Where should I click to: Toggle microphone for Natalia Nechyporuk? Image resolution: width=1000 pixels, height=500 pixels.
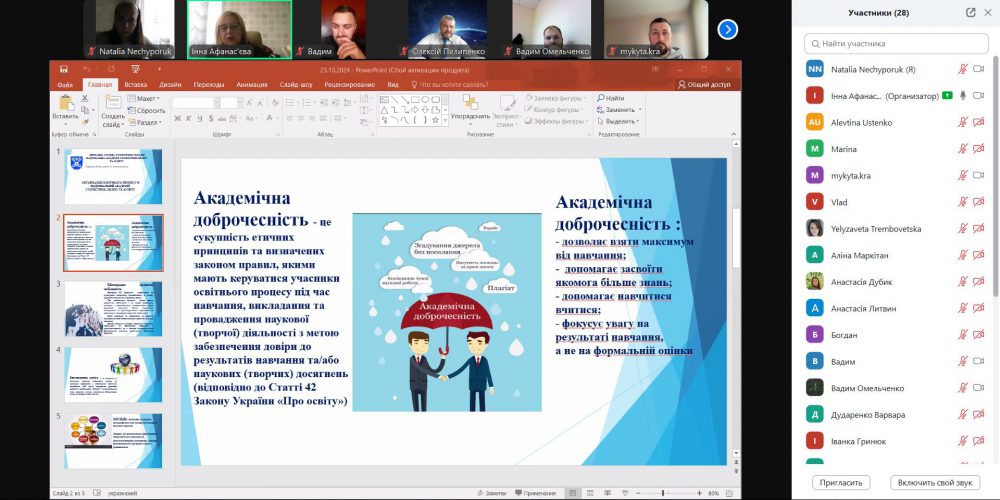[962, 69]
